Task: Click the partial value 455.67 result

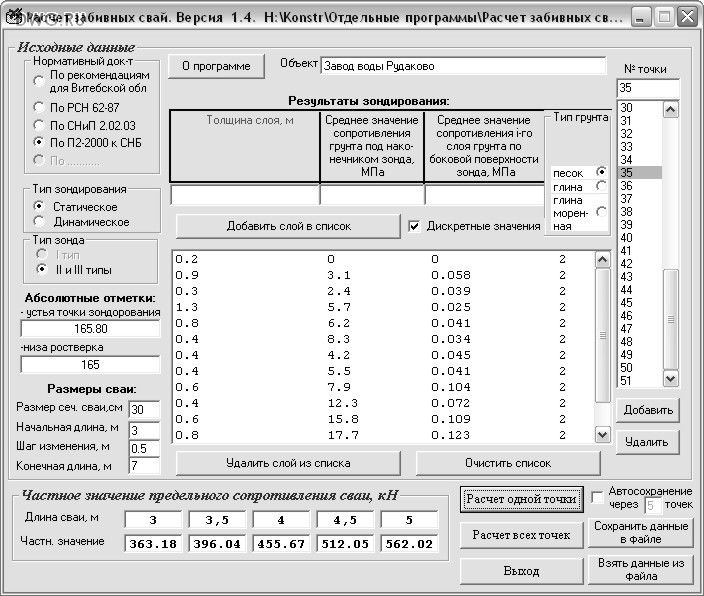Action: point(281,544)
